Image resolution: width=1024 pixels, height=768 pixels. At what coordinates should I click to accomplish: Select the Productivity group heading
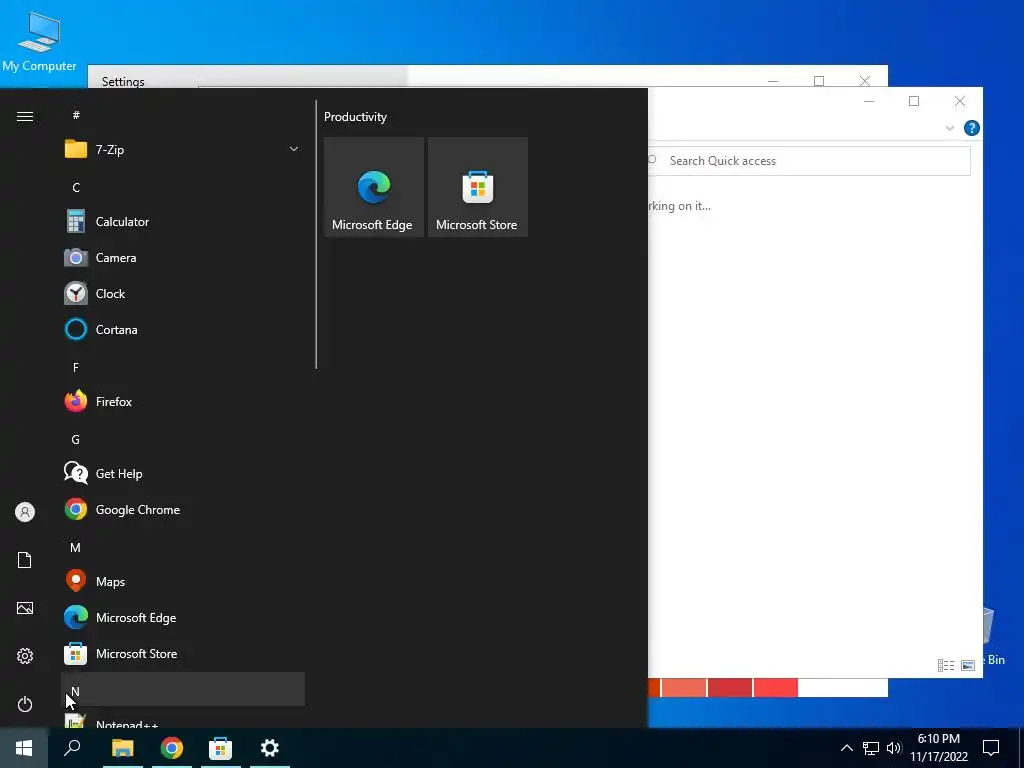point(355,117)
